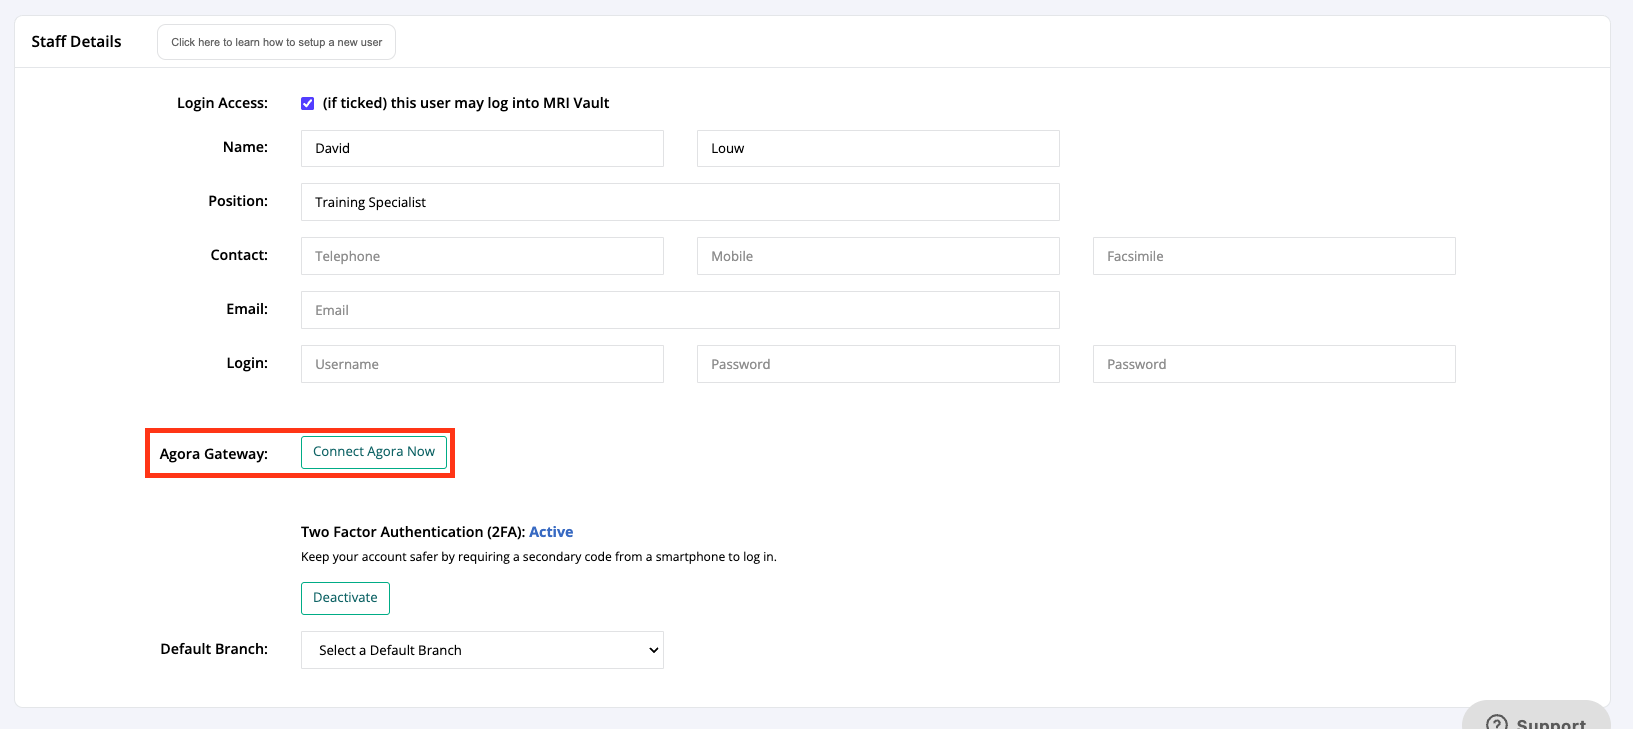The image size is (1633, 729).
Task: Open the Default Branch dropdown
Action: coord(482,650)
